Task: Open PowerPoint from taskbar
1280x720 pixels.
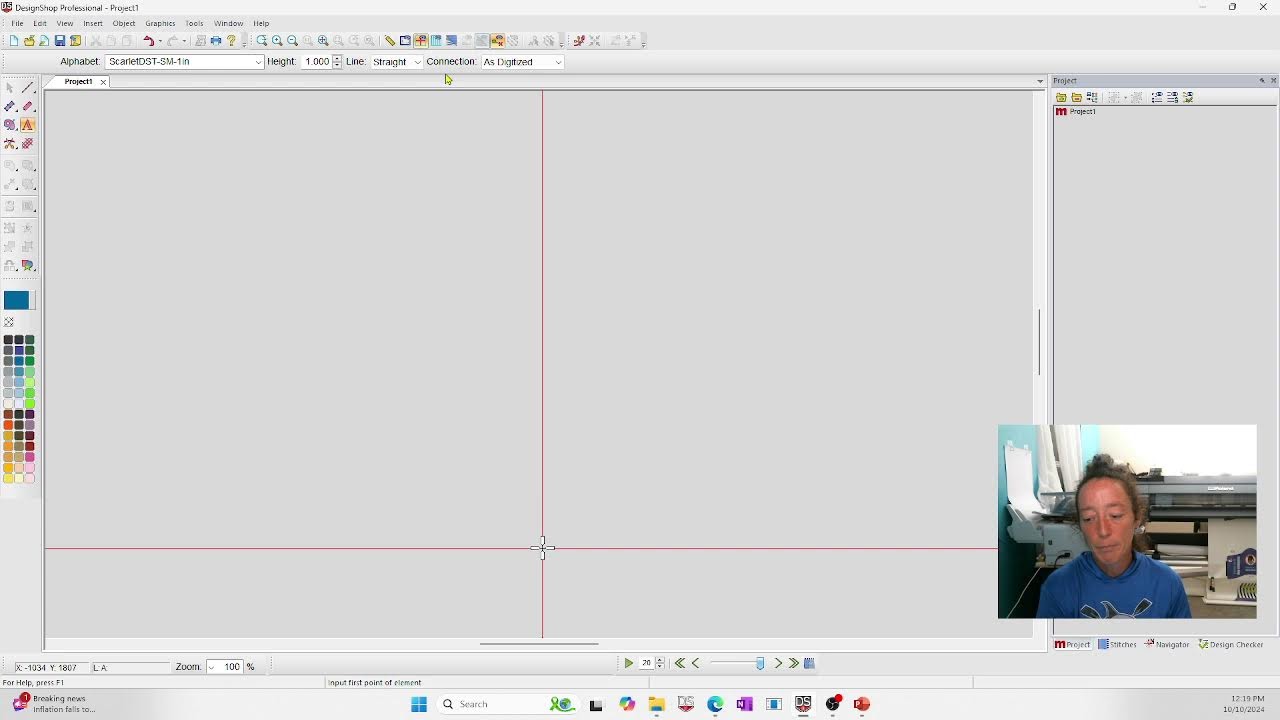Action: [862, 704]
